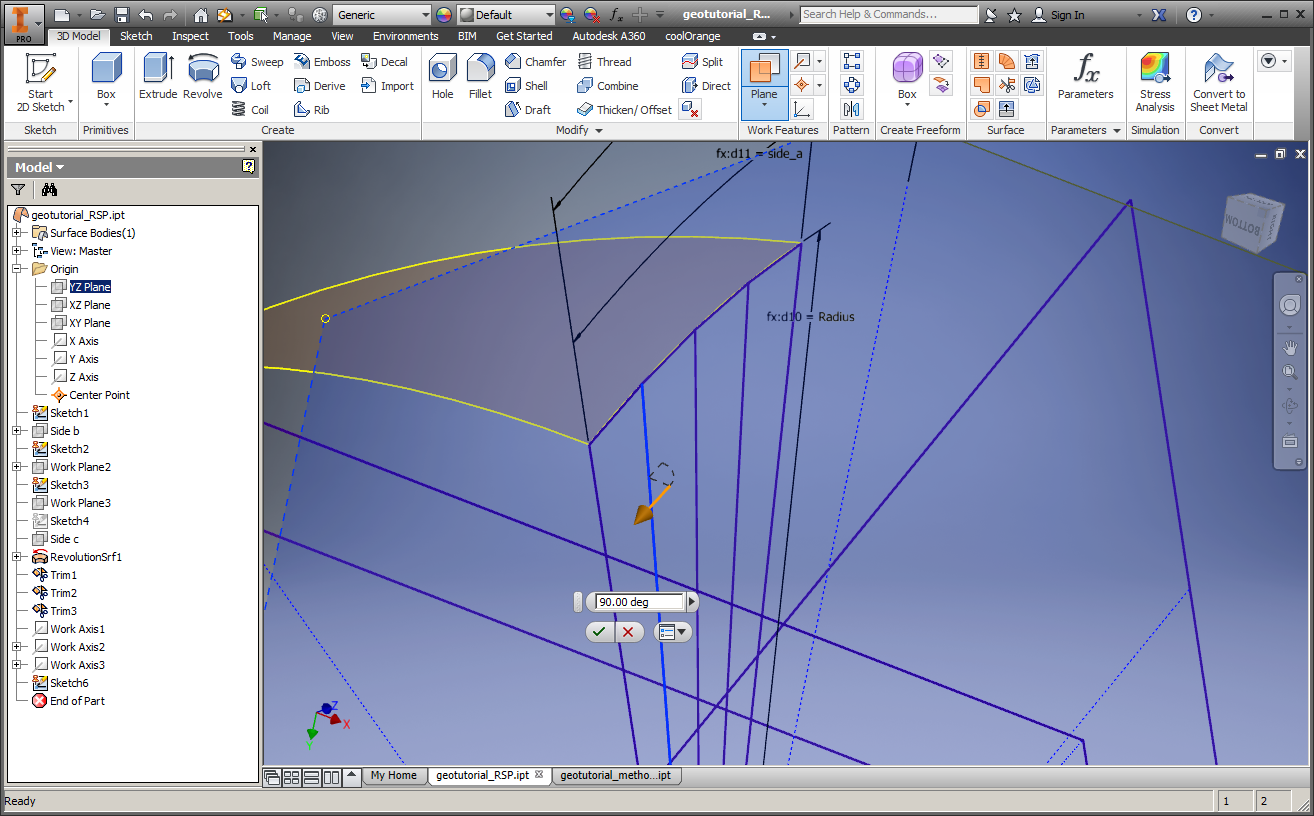Image resolution: width=1314 pixels, height=816 pixels.
Task: Expand the RevolutionSrf1 node
Action: [x=17, y=557]
